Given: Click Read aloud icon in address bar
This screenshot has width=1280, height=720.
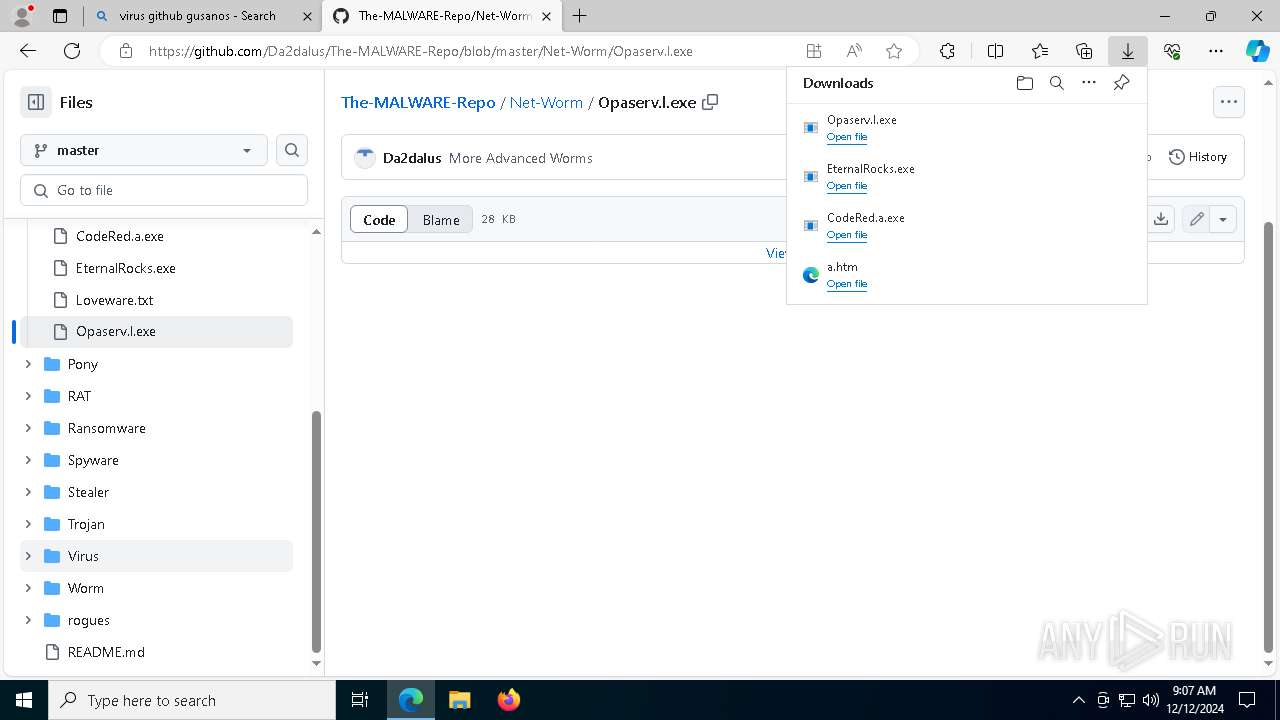Looking at the screenshot, I should tap(854, 51).
